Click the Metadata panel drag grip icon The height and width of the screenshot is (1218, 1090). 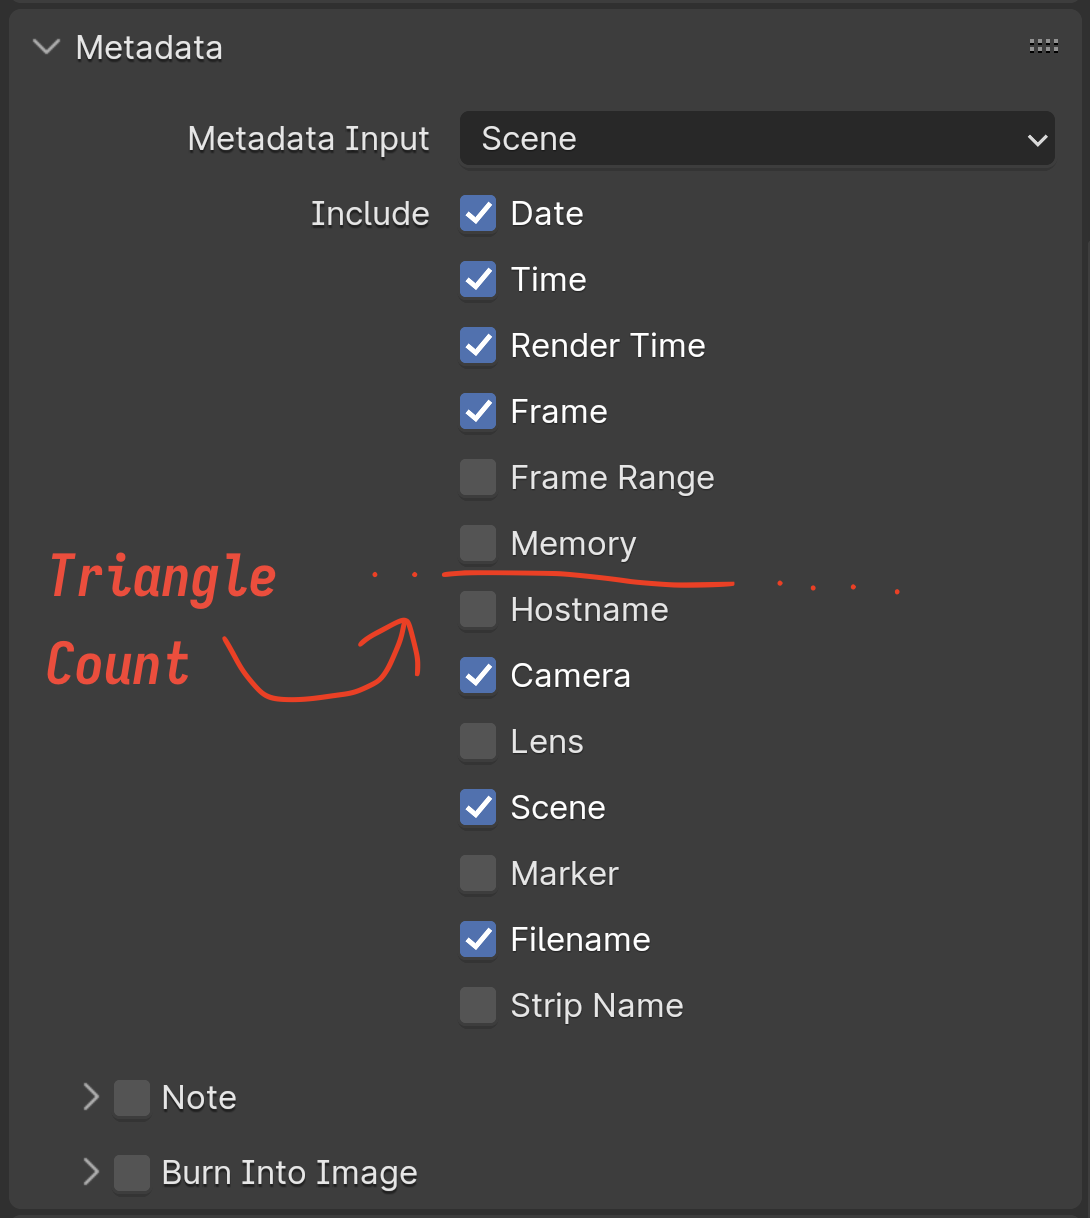point(1043,46)
